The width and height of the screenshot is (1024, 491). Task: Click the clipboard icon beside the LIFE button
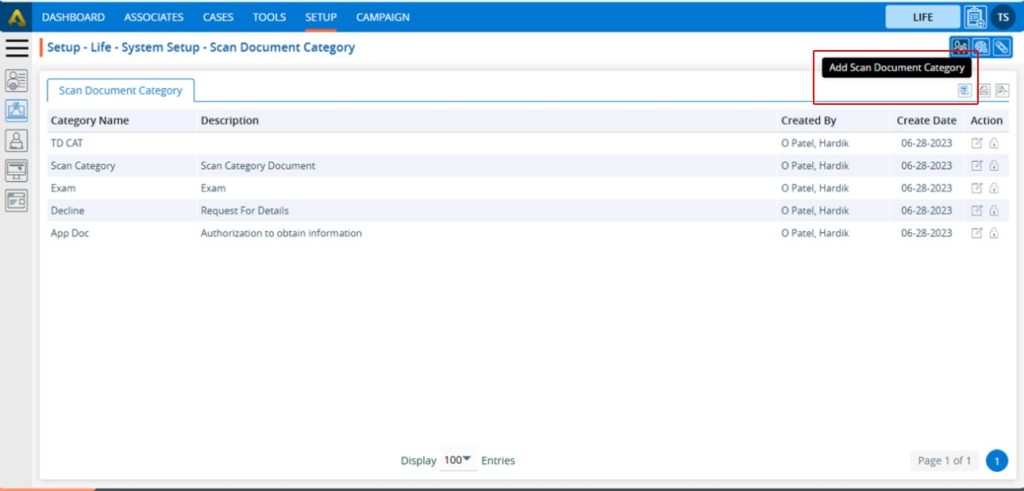coord(975,17)
